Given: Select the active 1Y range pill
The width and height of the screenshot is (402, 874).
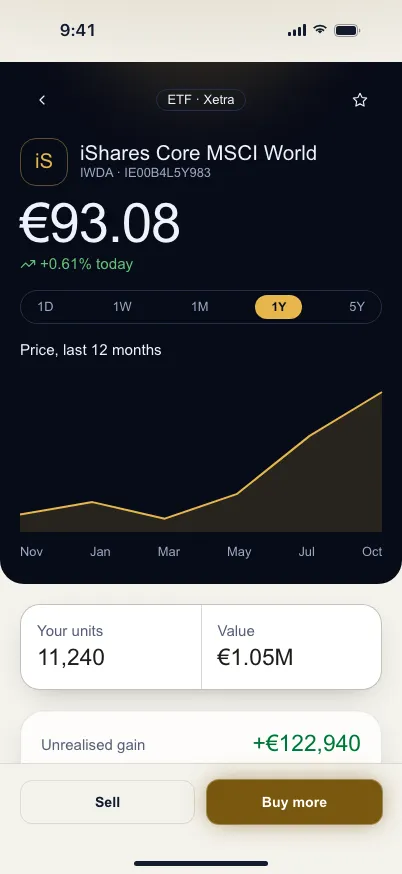Looking at the screenshot, I should pyautogui.click(x=278, y=307).
